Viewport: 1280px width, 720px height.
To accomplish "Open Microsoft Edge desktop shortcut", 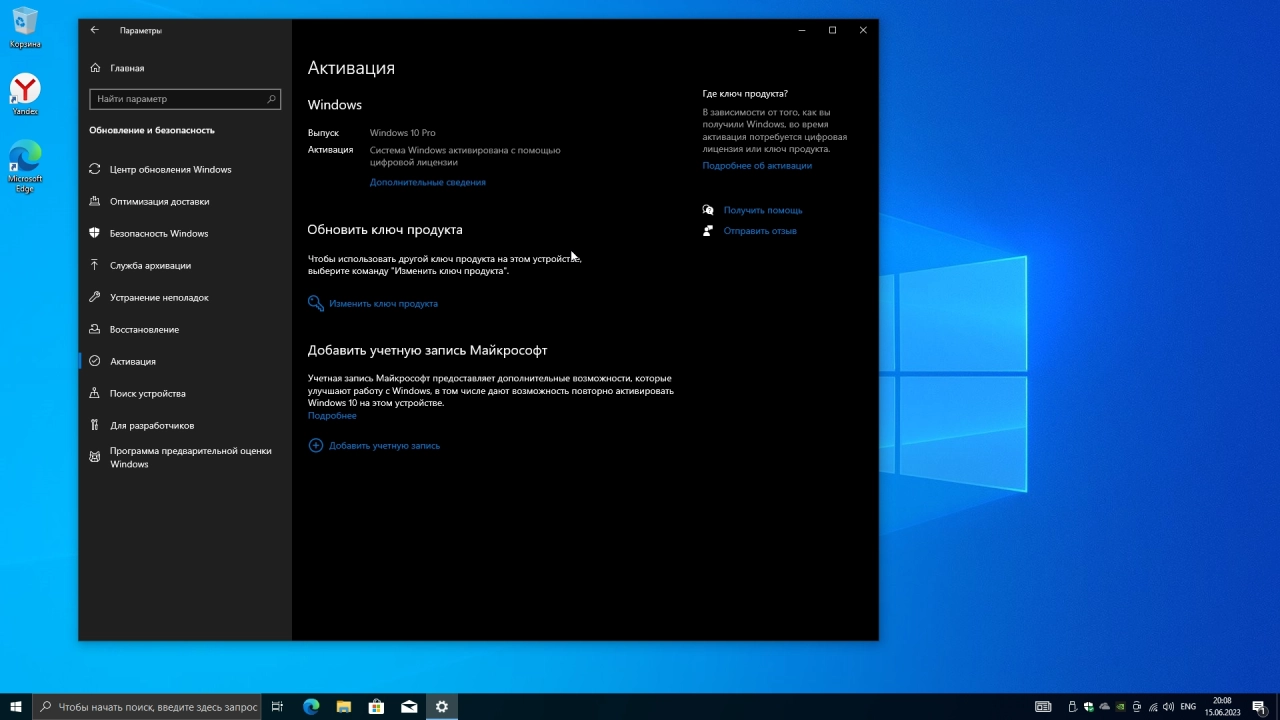I will coord(25,166).
